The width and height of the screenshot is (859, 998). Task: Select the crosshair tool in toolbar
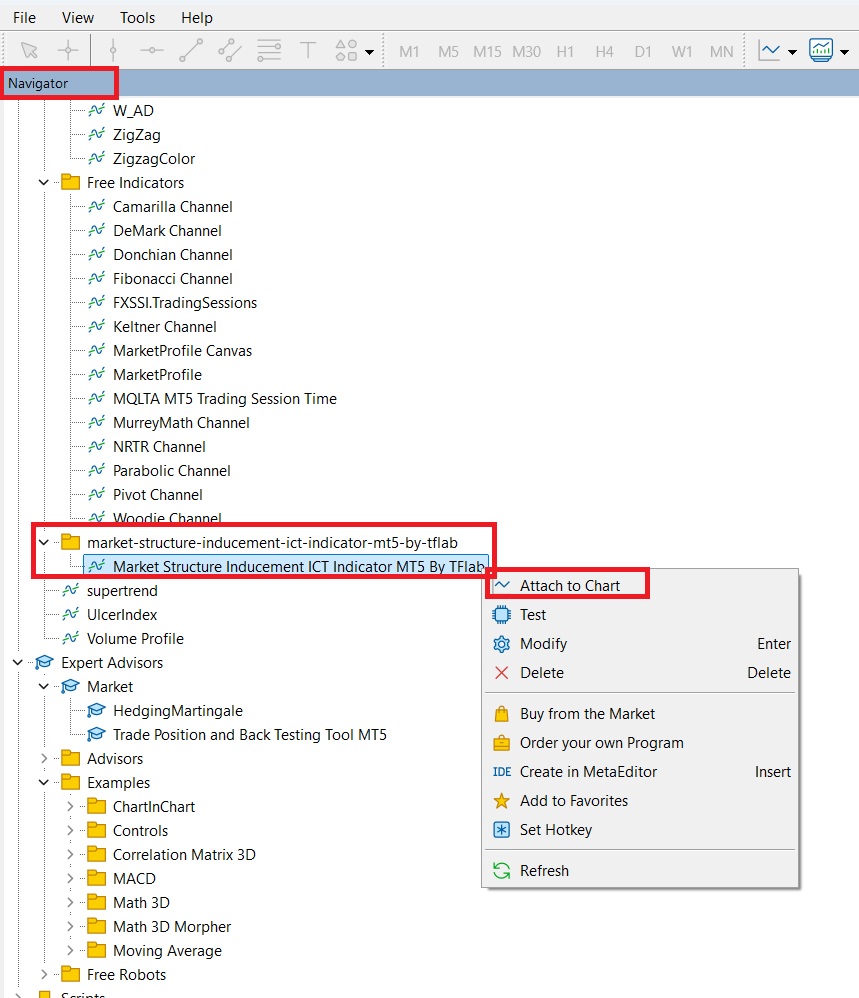[x=67, y=50]
